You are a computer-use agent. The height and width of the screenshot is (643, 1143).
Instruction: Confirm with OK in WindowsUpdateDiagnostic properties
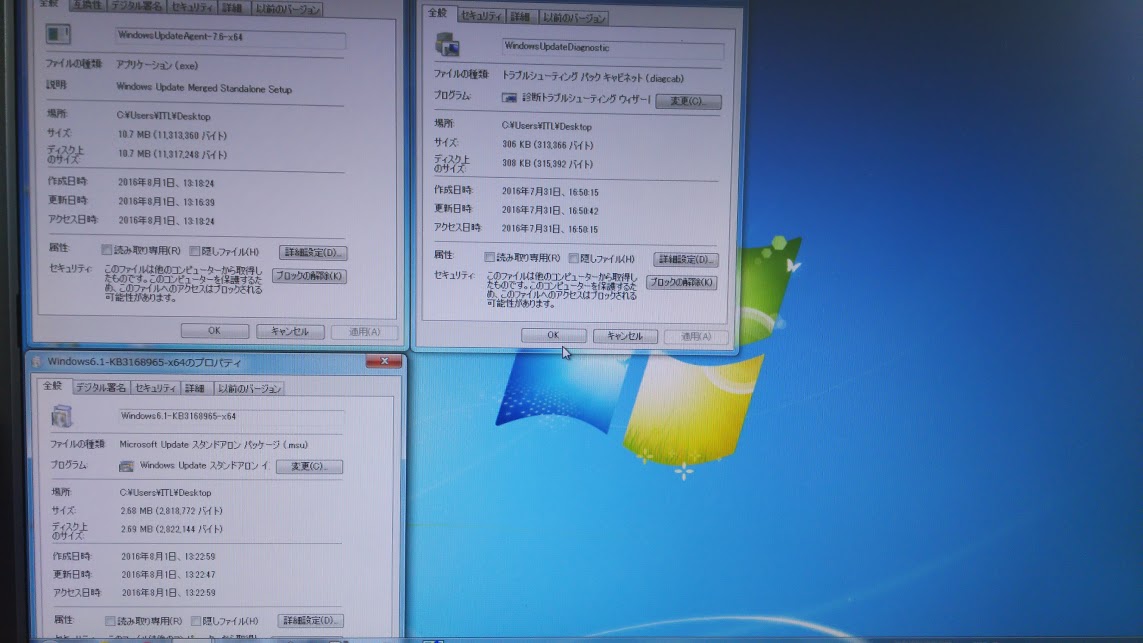click(x=553, y=335)
